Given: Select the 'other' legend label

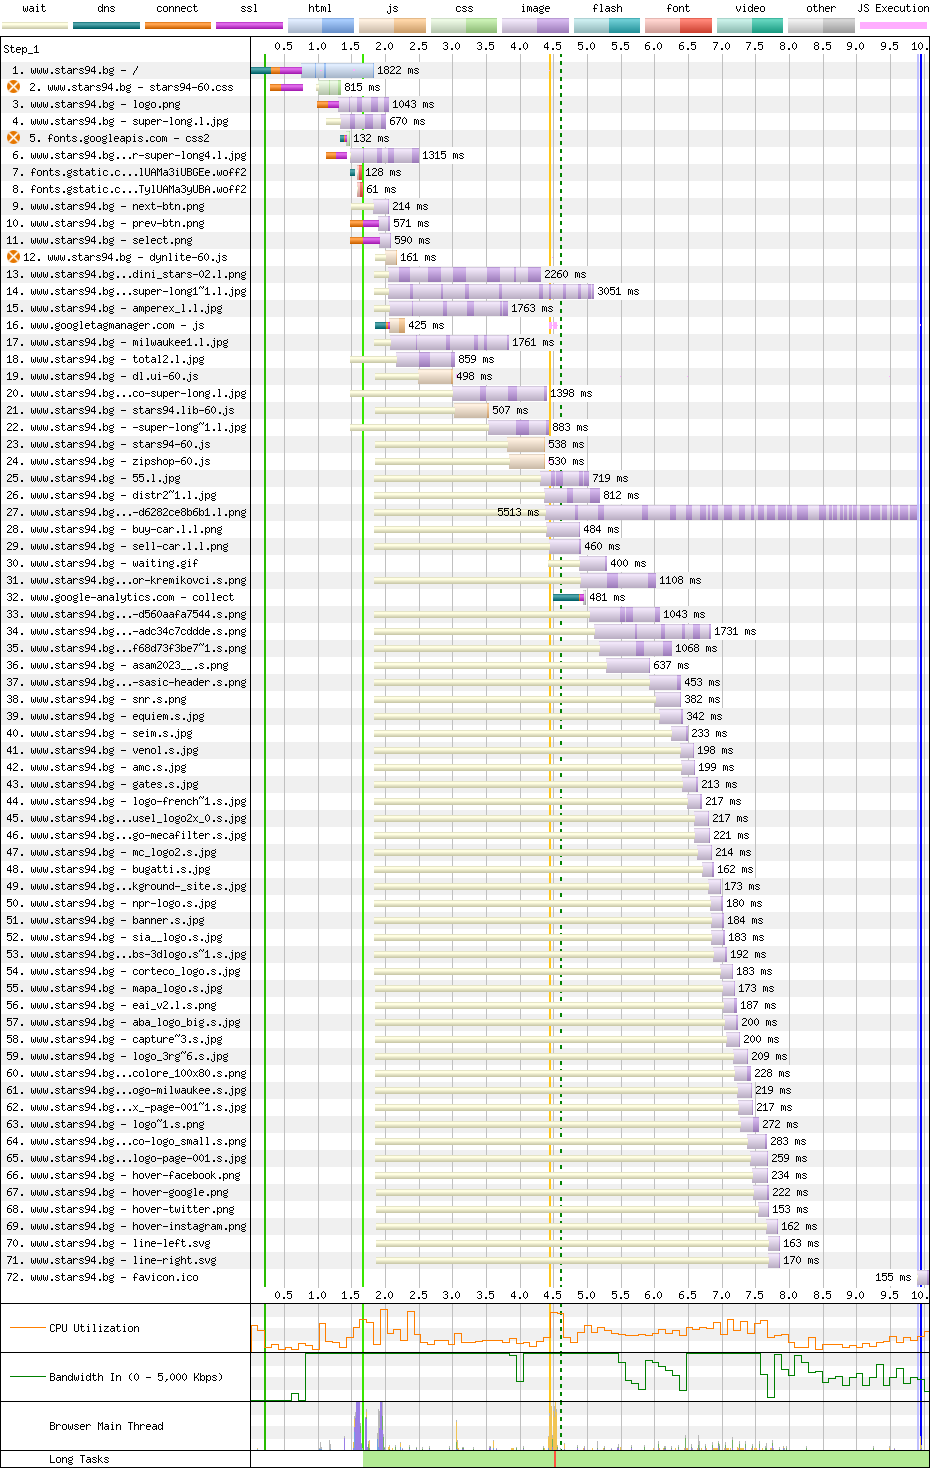Looking at the screenshot, I should coord(821,8).
